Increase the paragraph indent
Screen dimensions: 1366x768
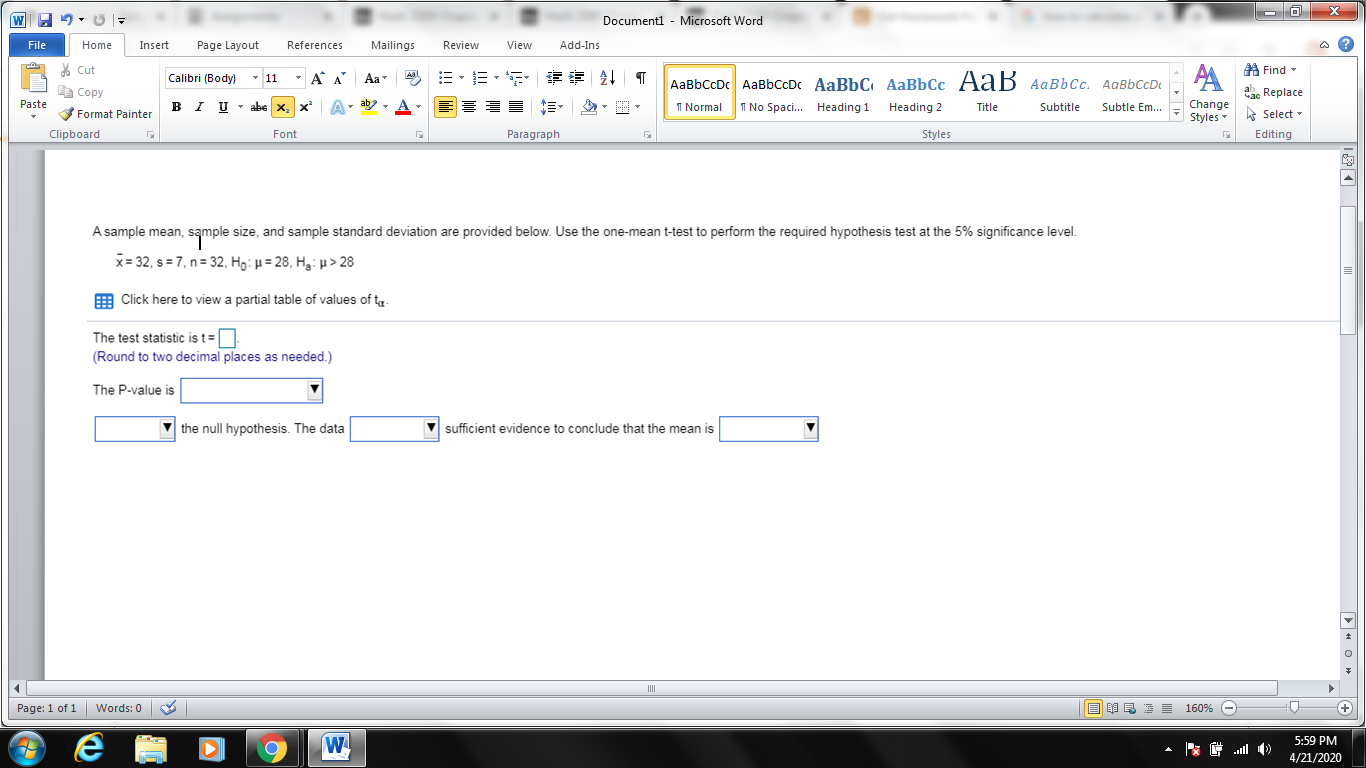coord(578,78)
